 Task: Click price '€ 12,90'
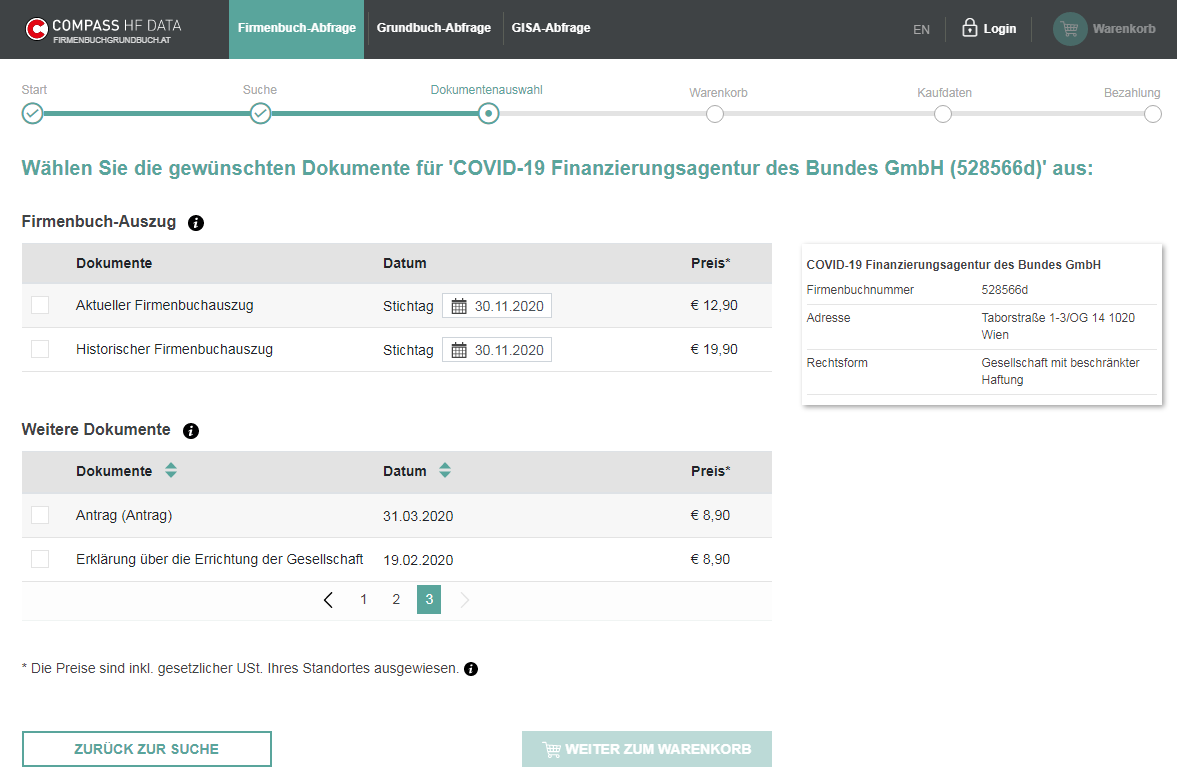(714, 306)
